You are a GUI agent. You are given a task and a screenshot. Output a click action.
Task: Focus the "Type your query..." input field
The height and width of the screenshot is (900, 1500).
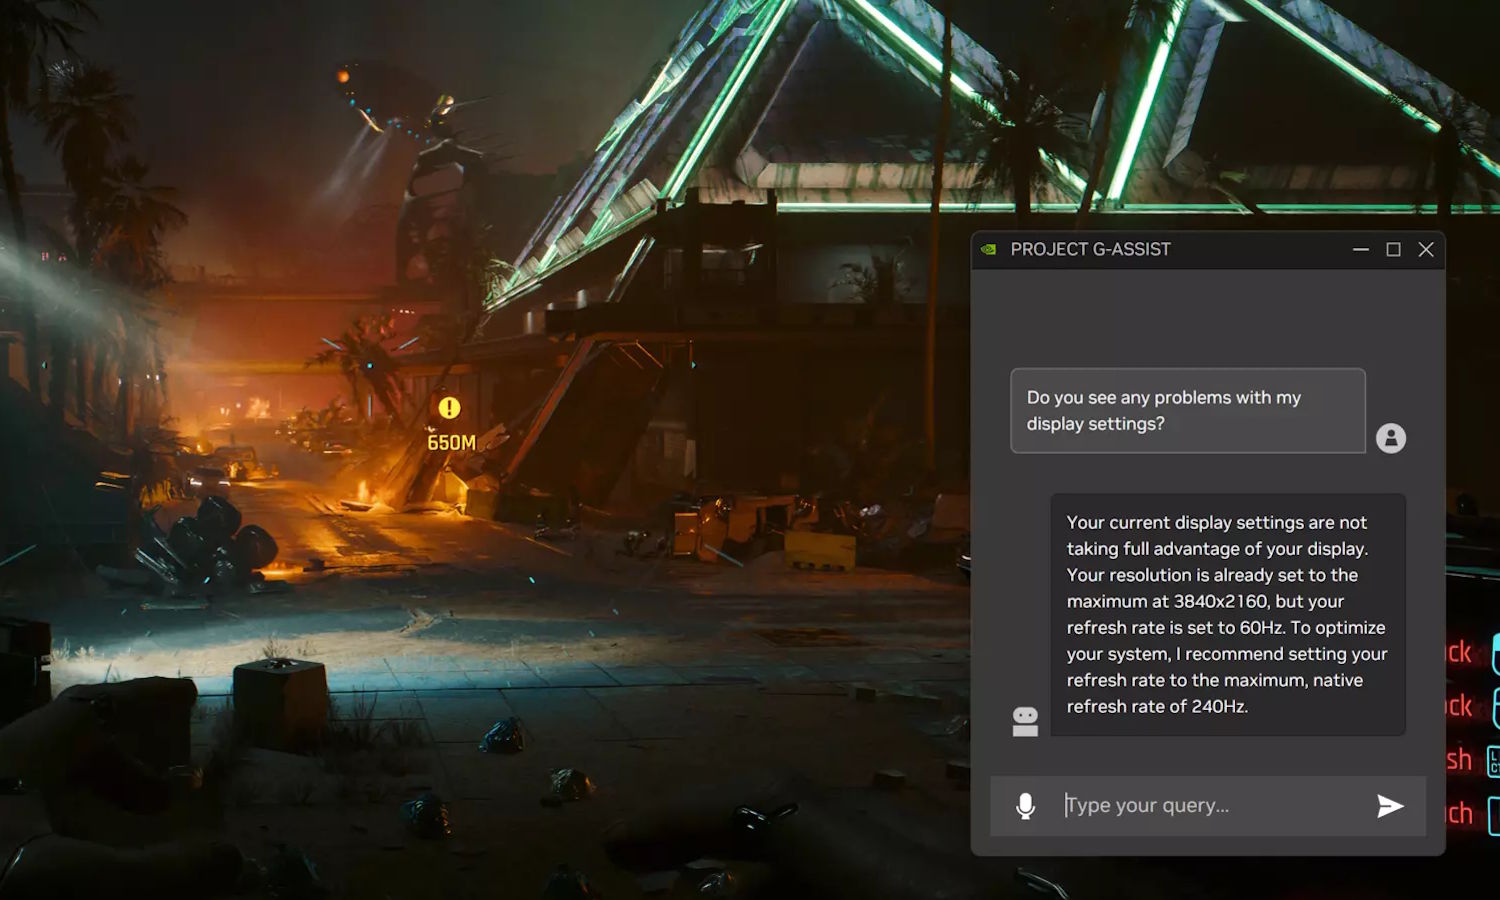[x=1210, y=806]
